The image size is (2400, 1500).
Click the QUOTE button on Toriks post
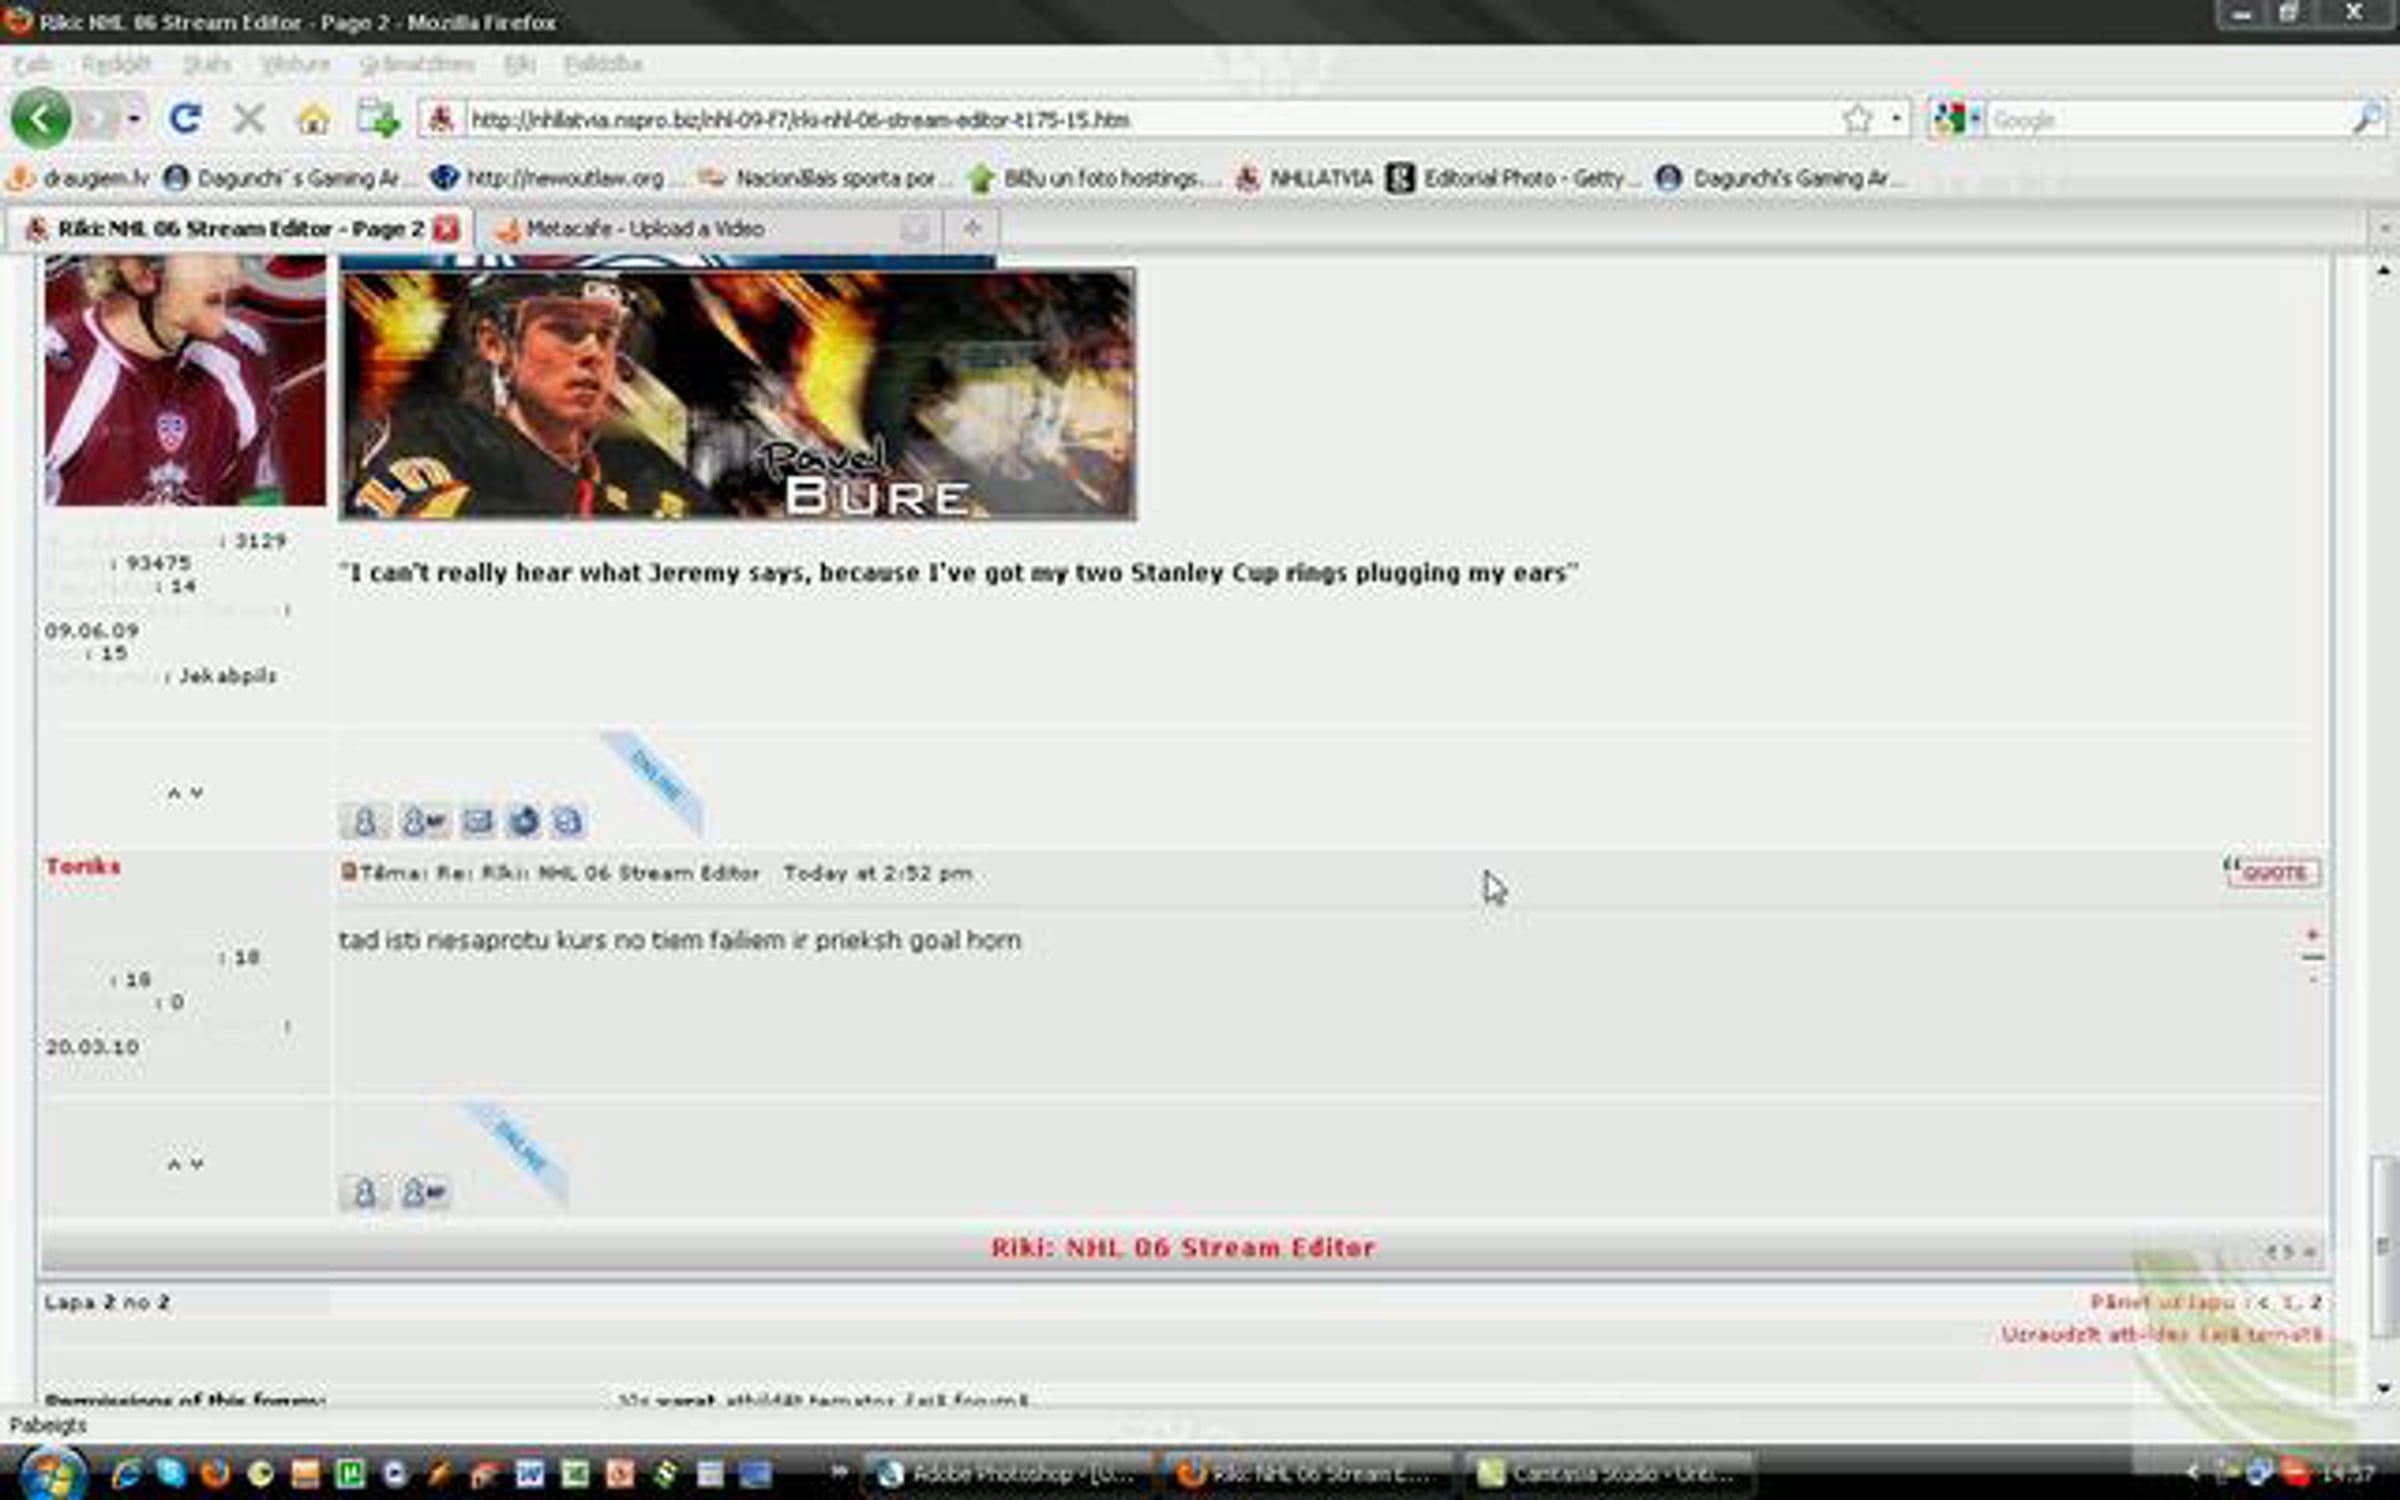(2272, 872)
